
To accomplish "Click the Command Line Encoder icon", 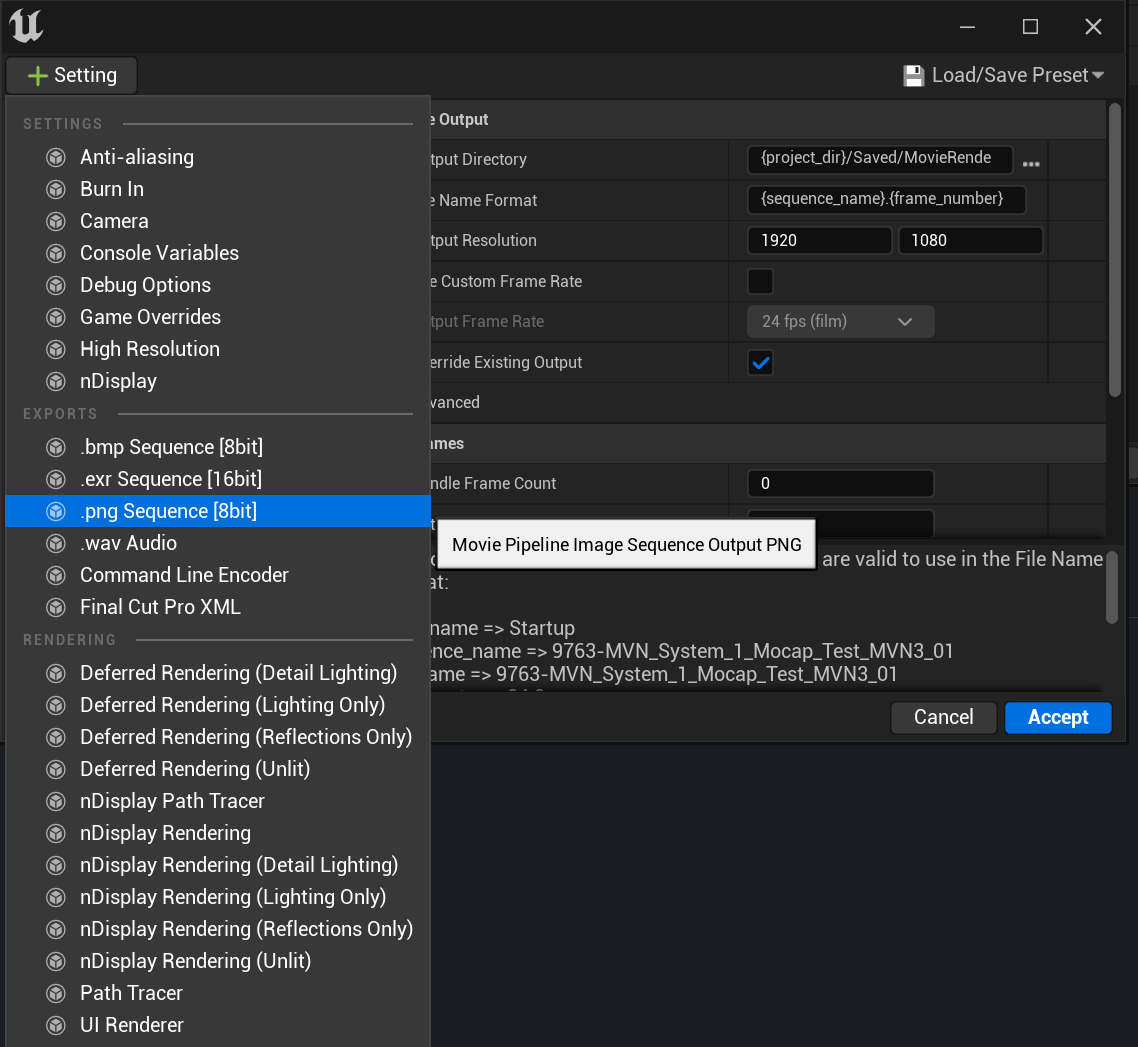I will (56, 575).
